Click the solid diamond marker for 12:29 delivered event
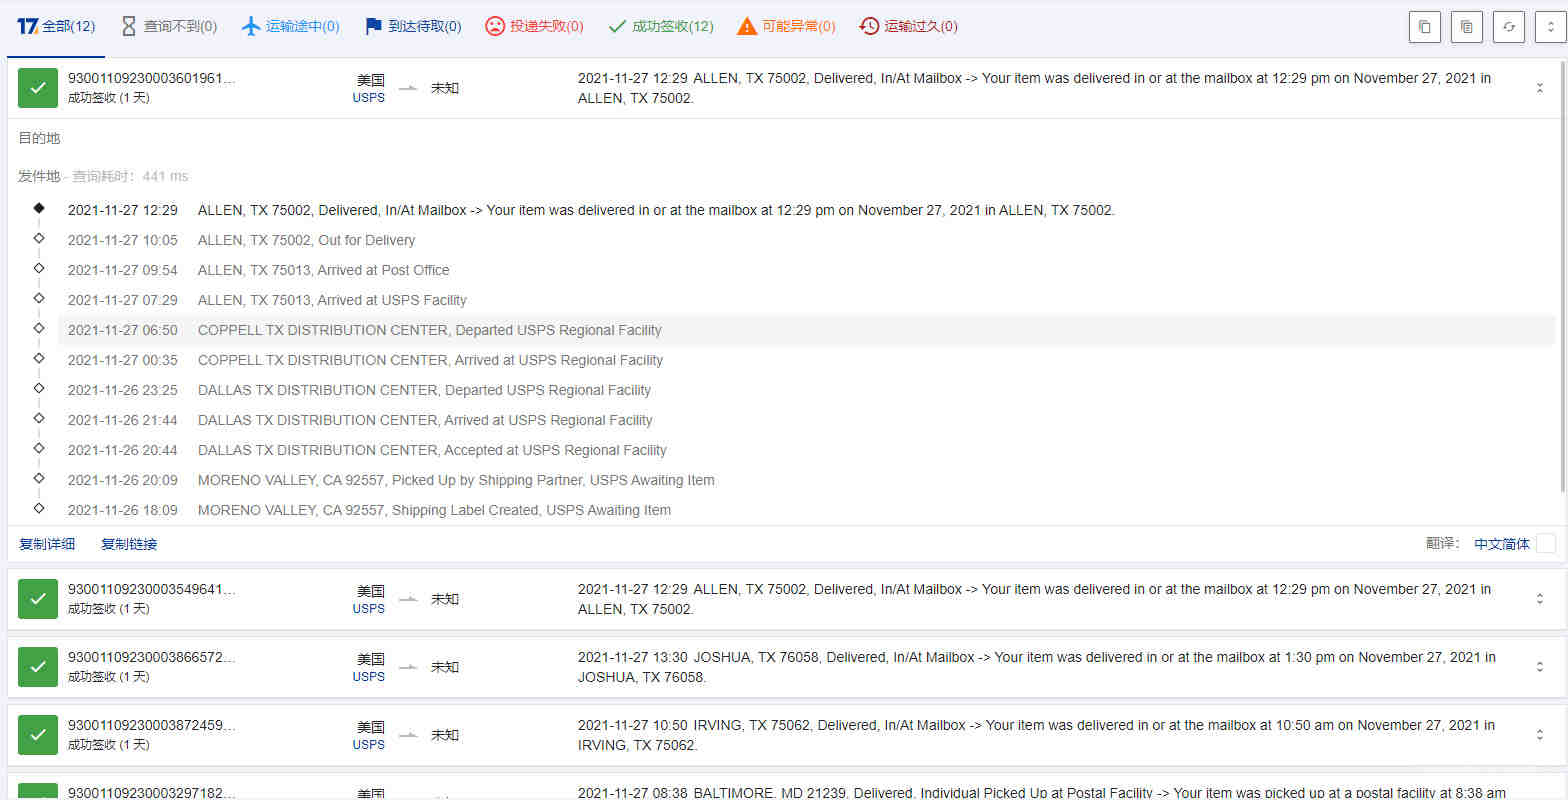 (39, 208)
